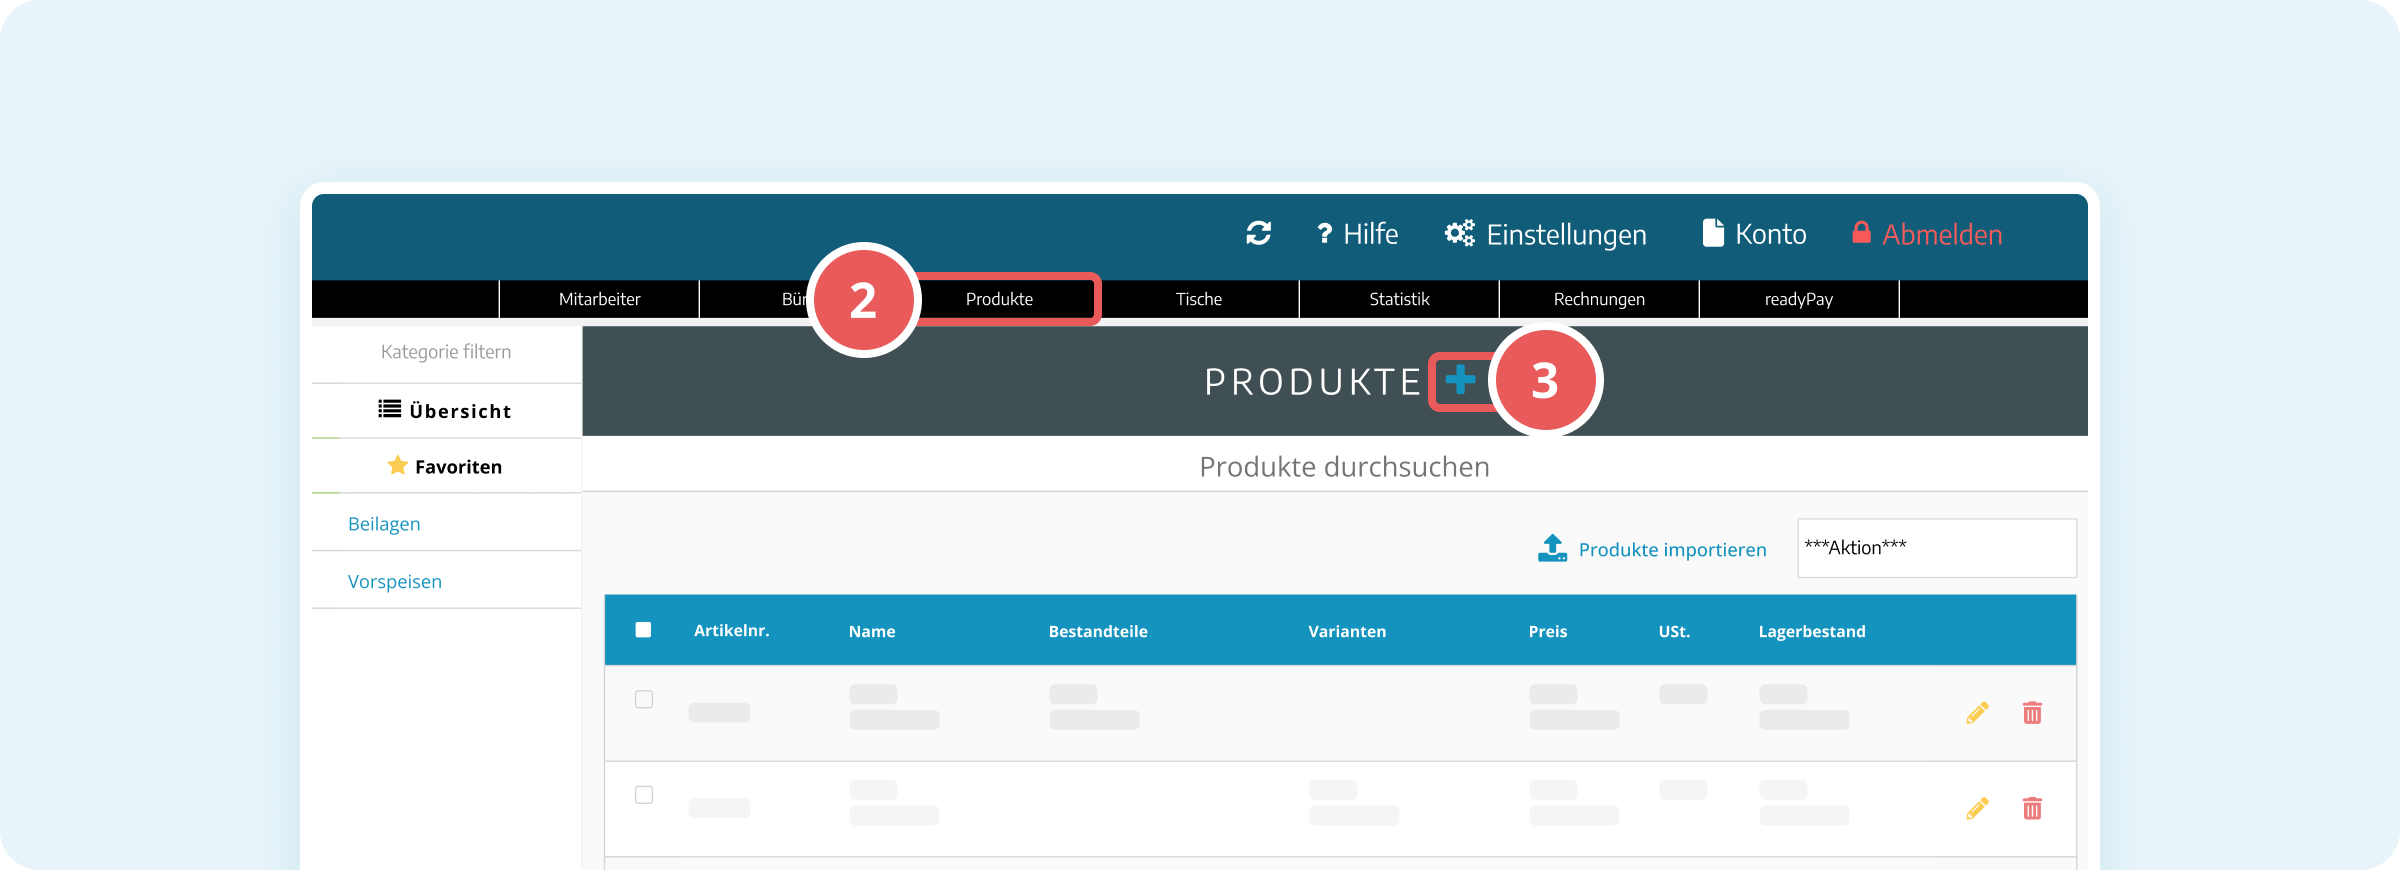
Task: Switch to the Statistik tab
Action: pyautogui.click(x=1399, y=299)
